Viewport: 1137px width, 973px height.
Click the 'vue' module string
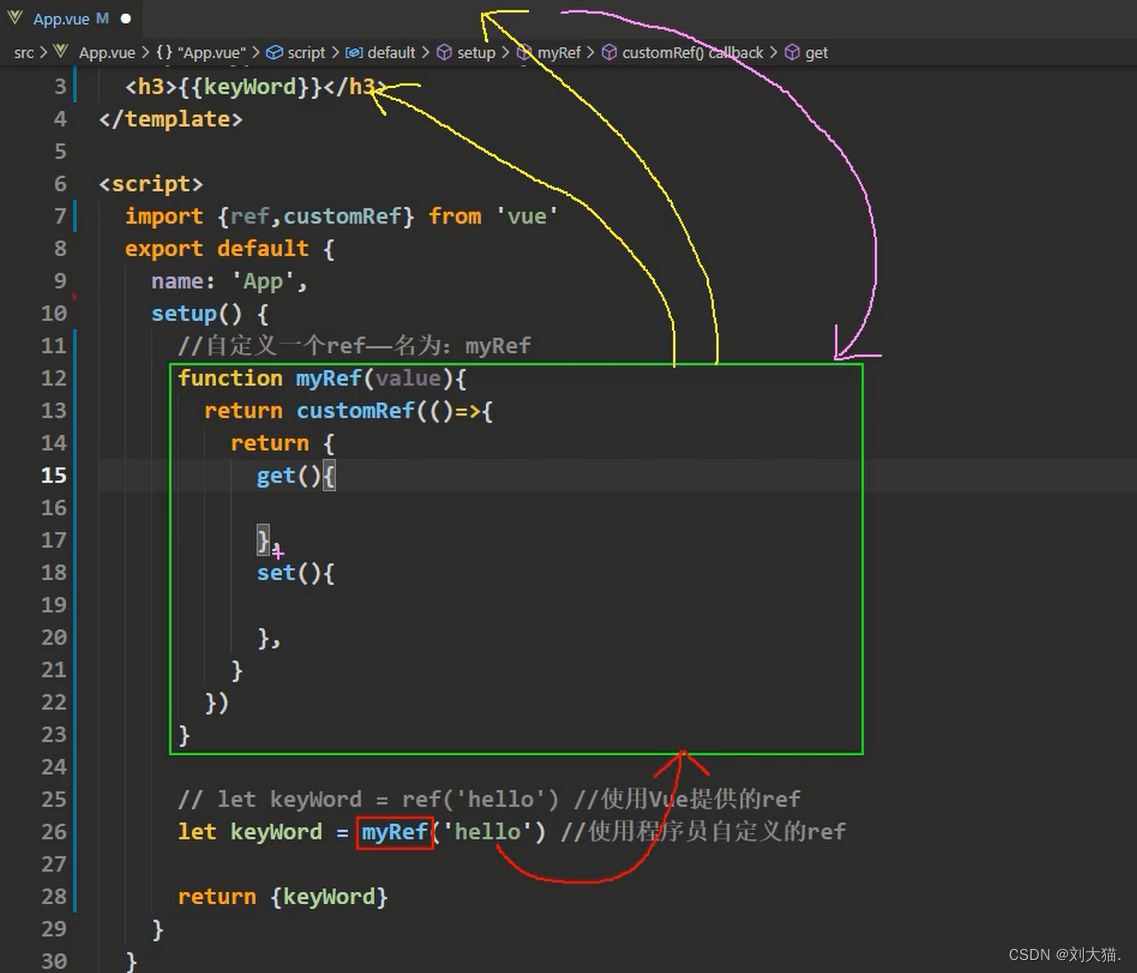click(x=527, y=216)
